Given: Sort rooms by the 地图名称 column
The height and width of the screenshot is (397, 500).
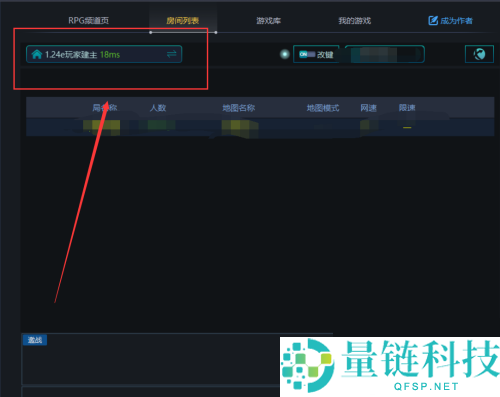Looking at the screenshot, I should [x=239, y=108].
